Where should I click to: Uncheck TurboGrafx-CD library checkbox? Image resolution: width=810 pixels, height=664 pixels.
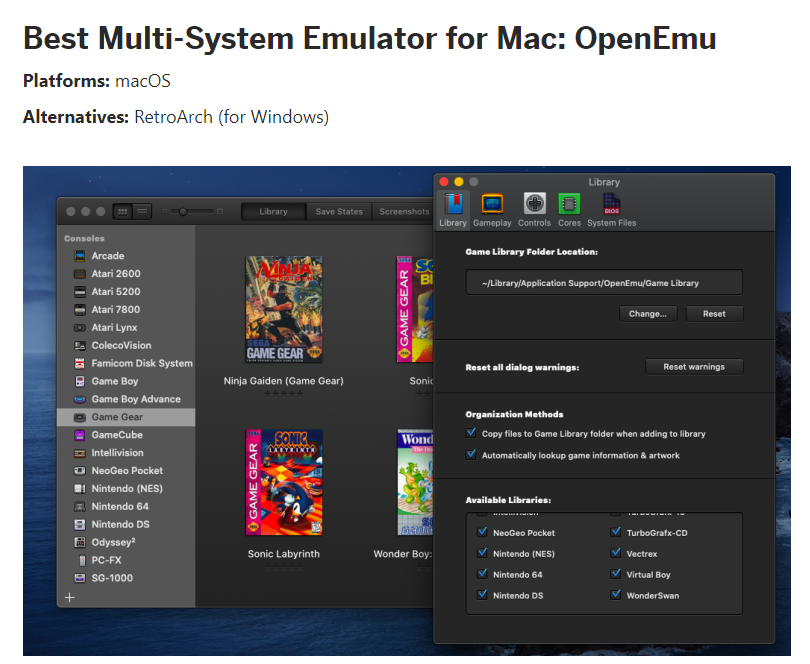[616, 532]
